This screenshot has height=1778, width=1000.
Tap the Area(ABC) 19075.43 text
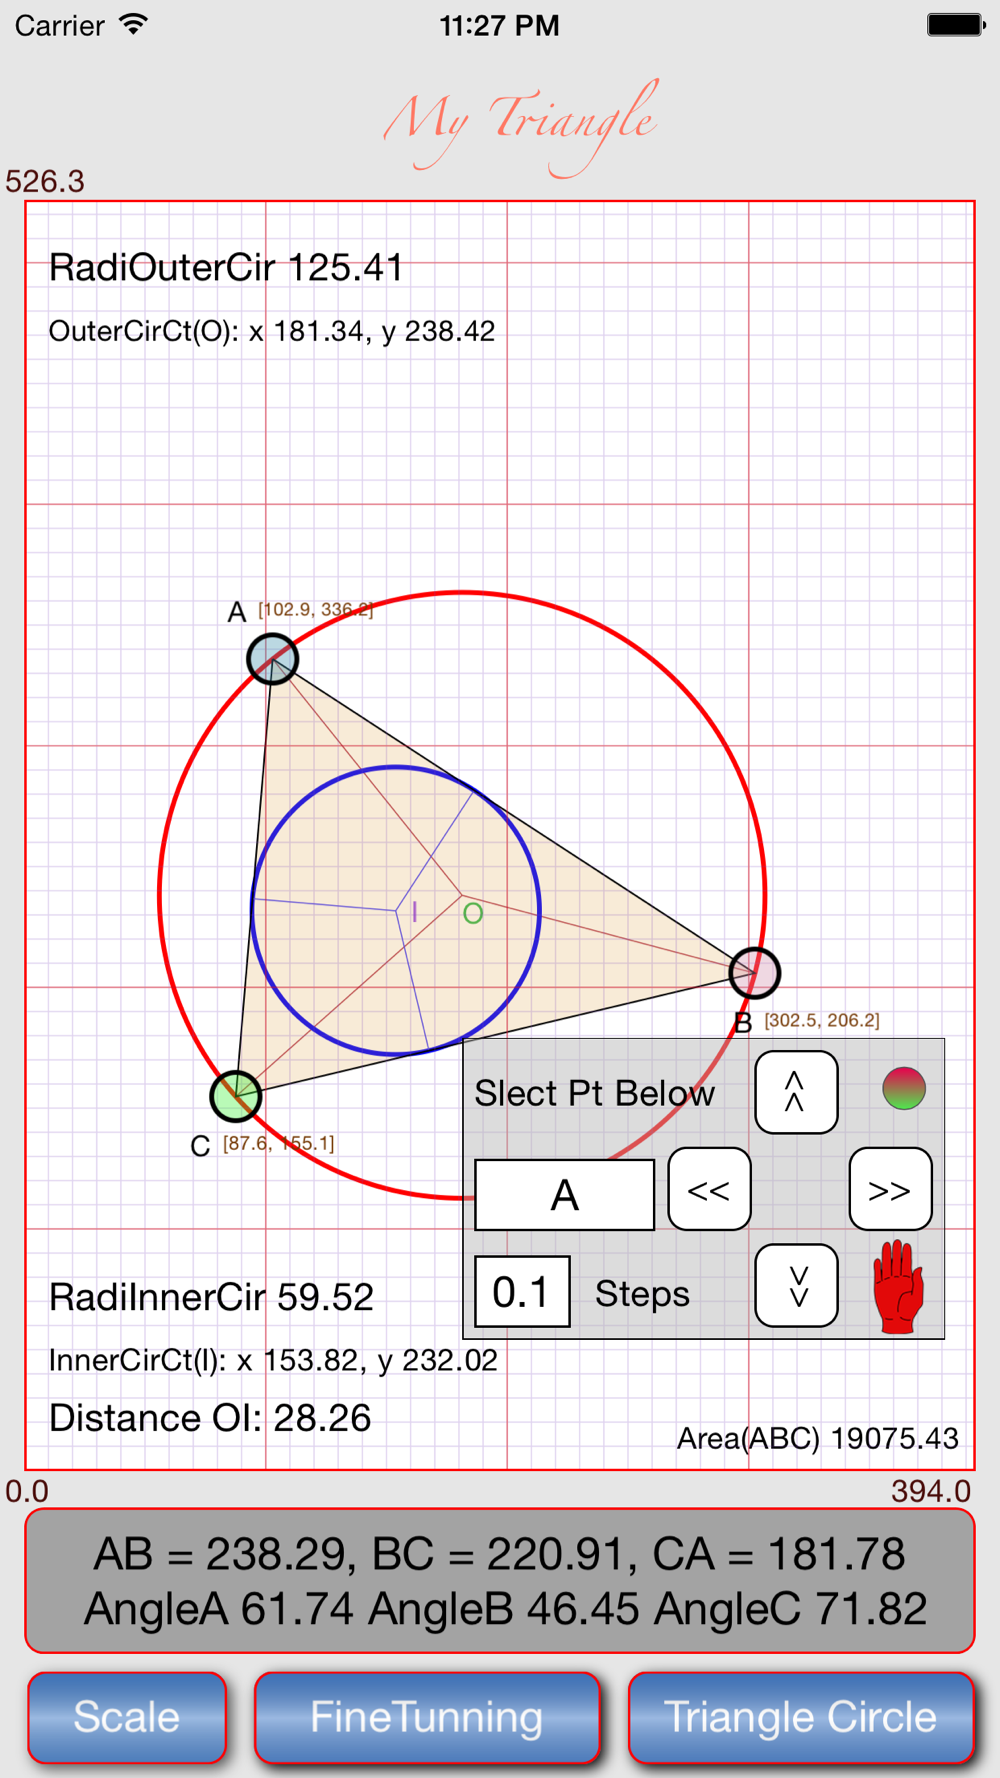pos(818,1438)
